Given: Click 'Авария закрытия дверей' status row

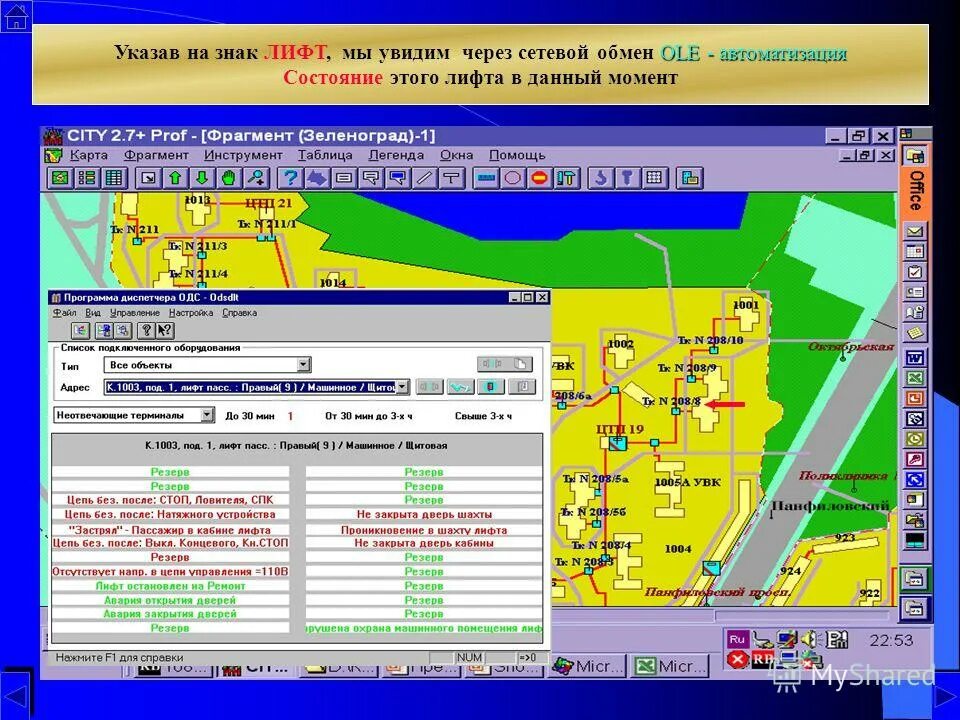Looking at the screenshot, I should [x=170, y=613].
